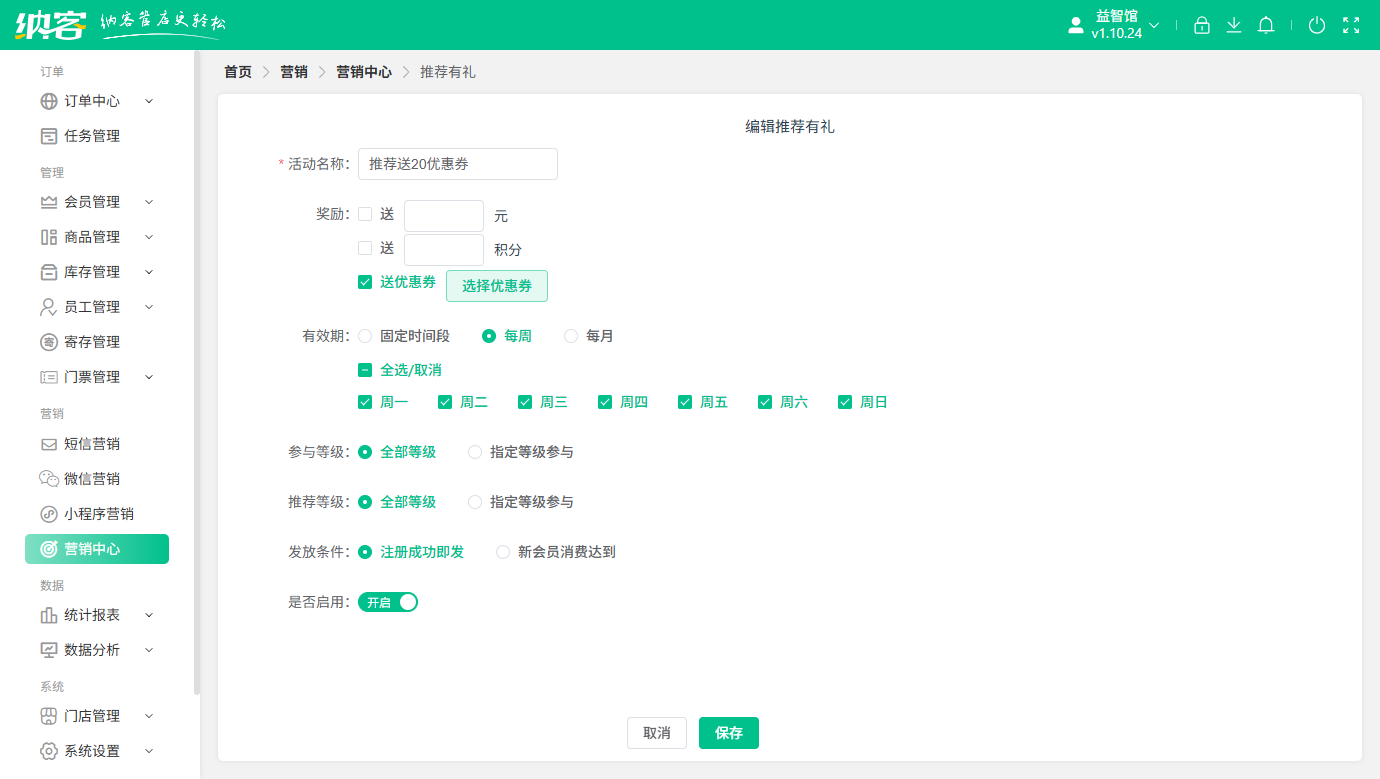Save the activity with 保存 button

[728, 733]
